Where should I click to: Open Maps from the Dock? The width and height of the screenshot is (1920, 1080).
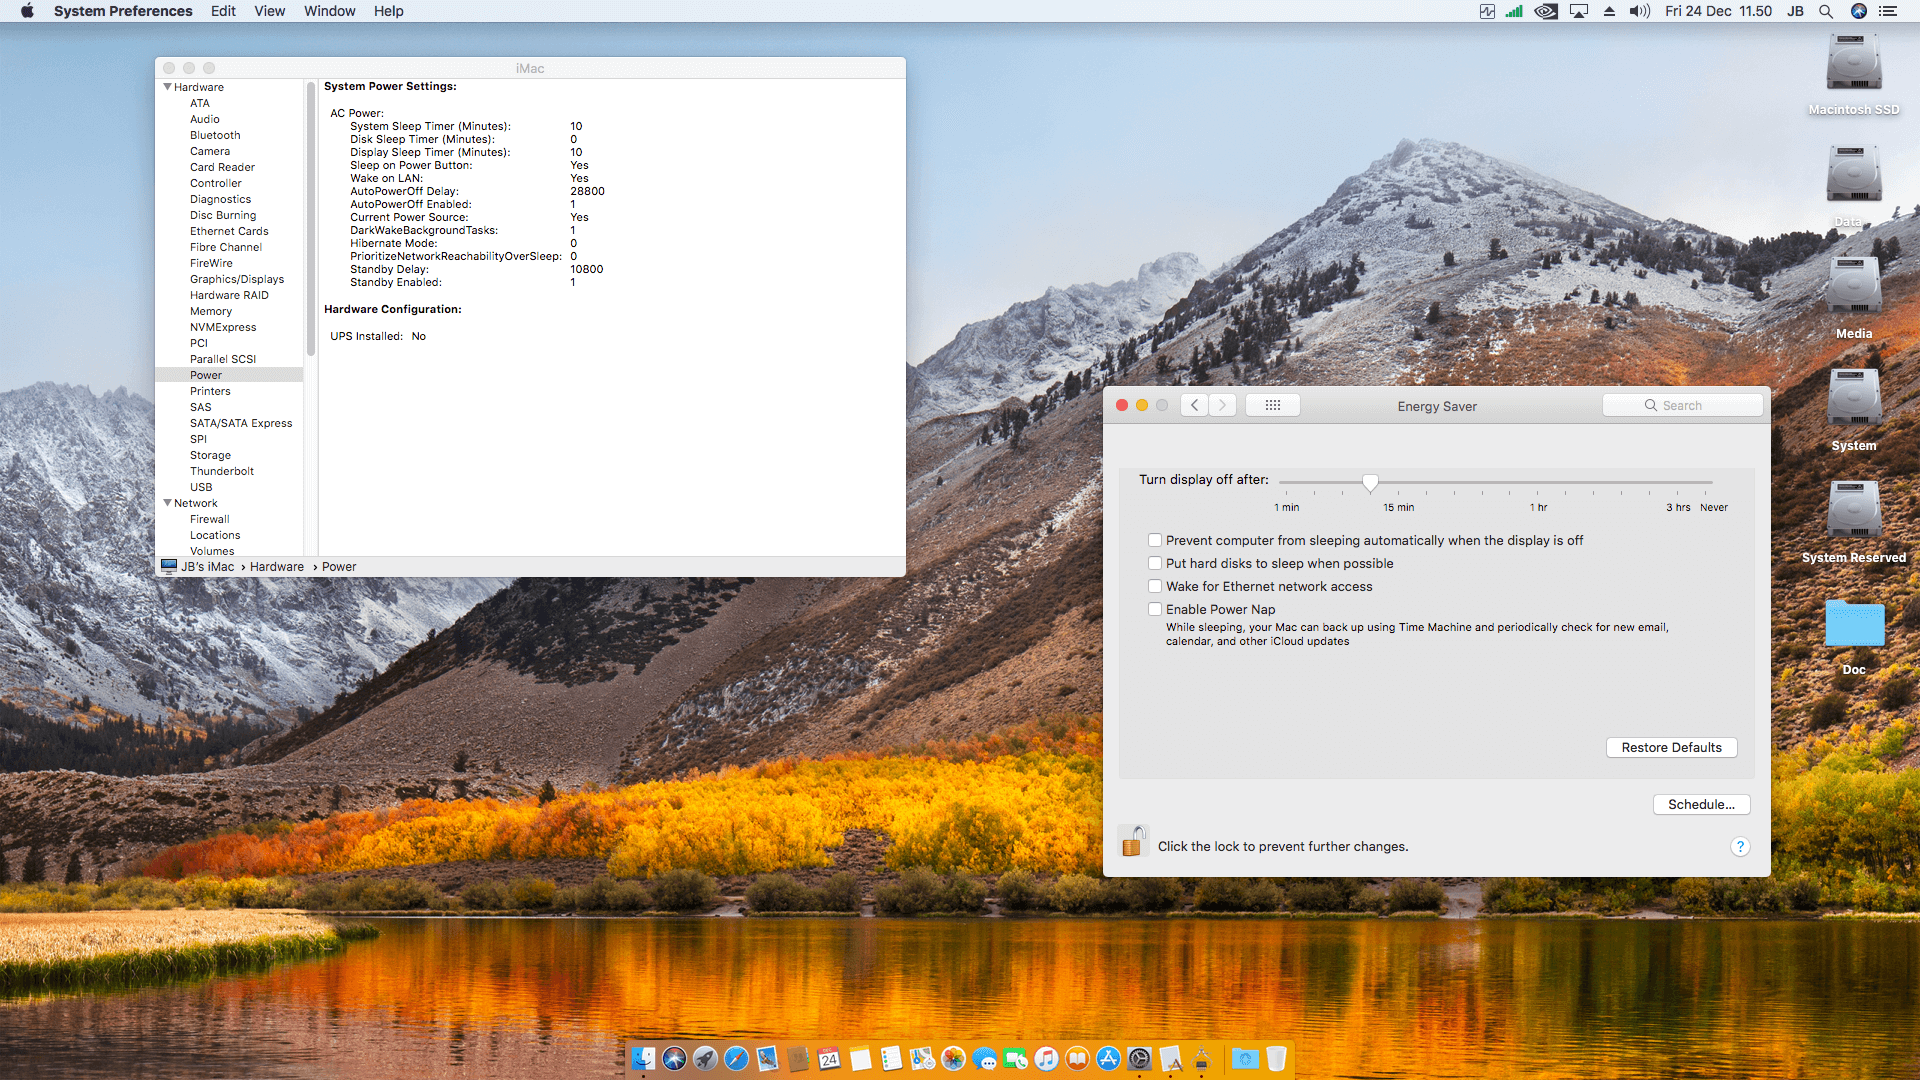(x=922, y=1059)
